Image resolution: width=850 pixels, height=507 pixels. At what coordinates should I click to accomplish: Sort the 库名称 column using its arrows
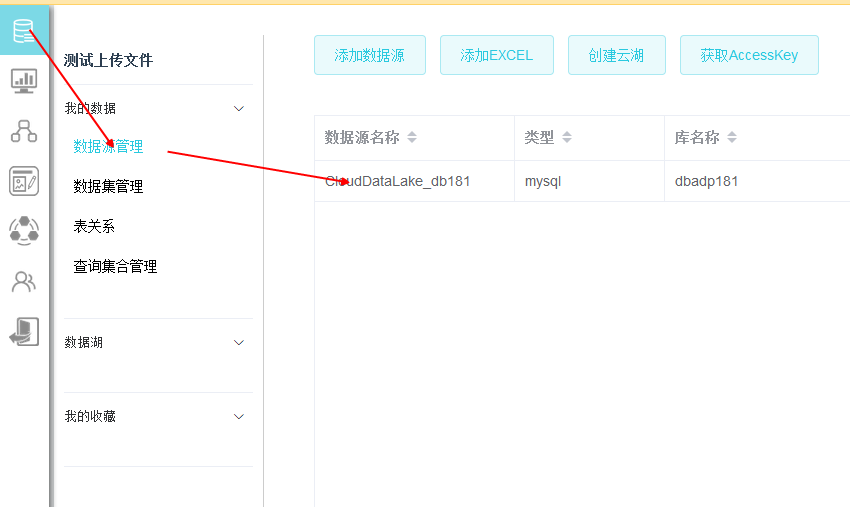pyautogui.click(x=732, y=138)
